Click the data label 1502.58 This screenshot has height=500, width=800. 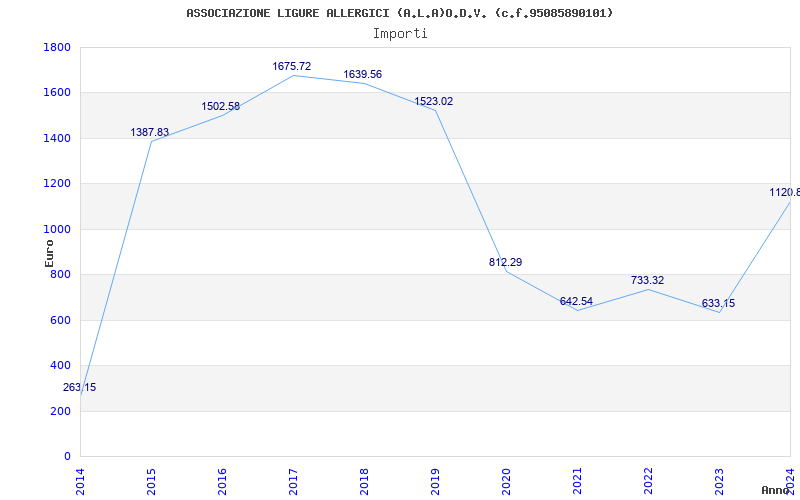point(220,106)
